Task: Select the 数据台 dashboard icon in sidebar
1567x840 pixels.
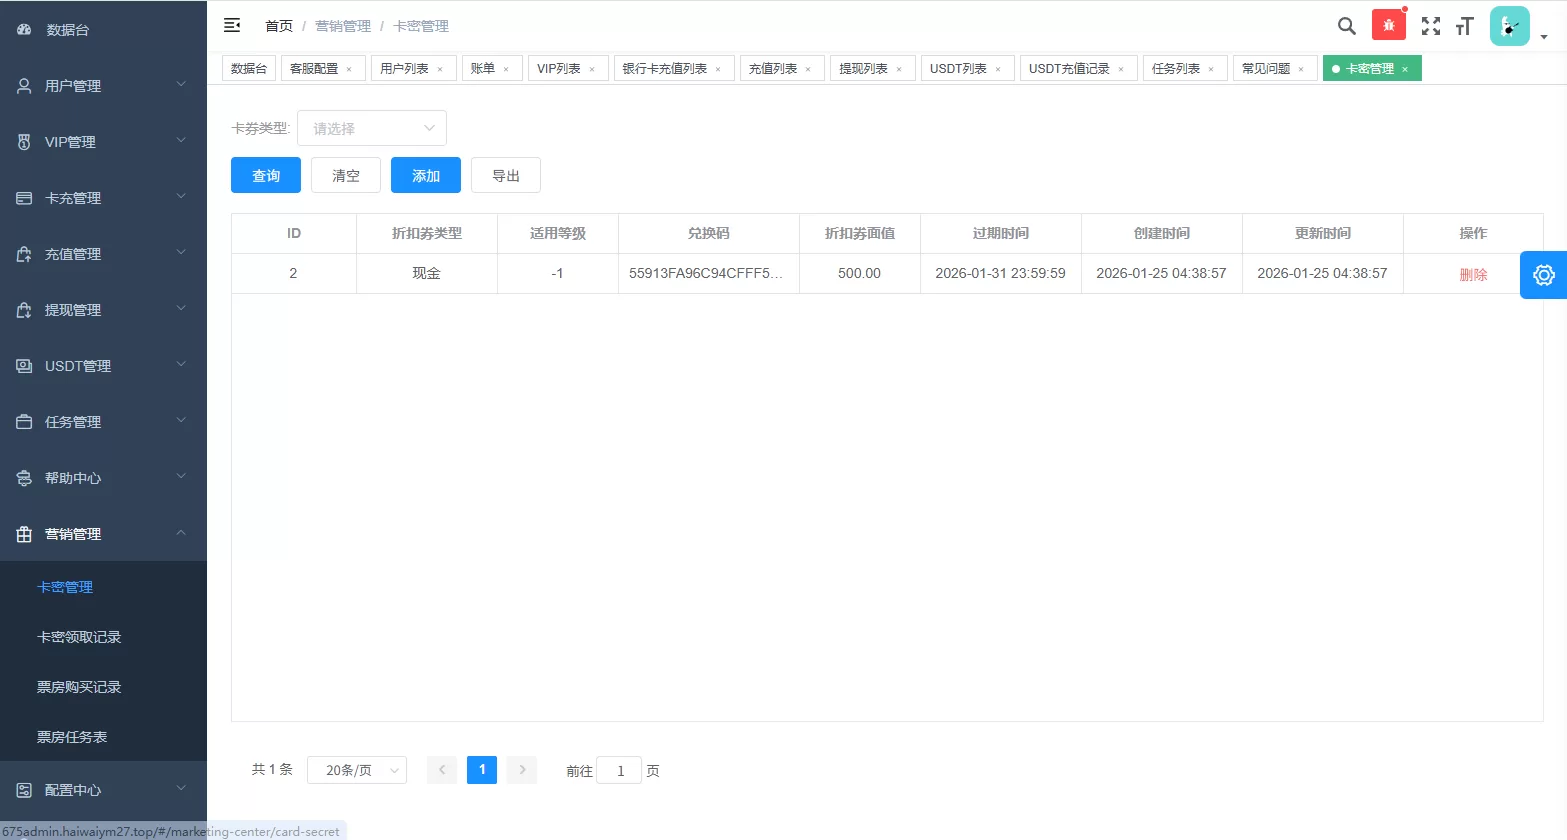Action: click(23, 29)
